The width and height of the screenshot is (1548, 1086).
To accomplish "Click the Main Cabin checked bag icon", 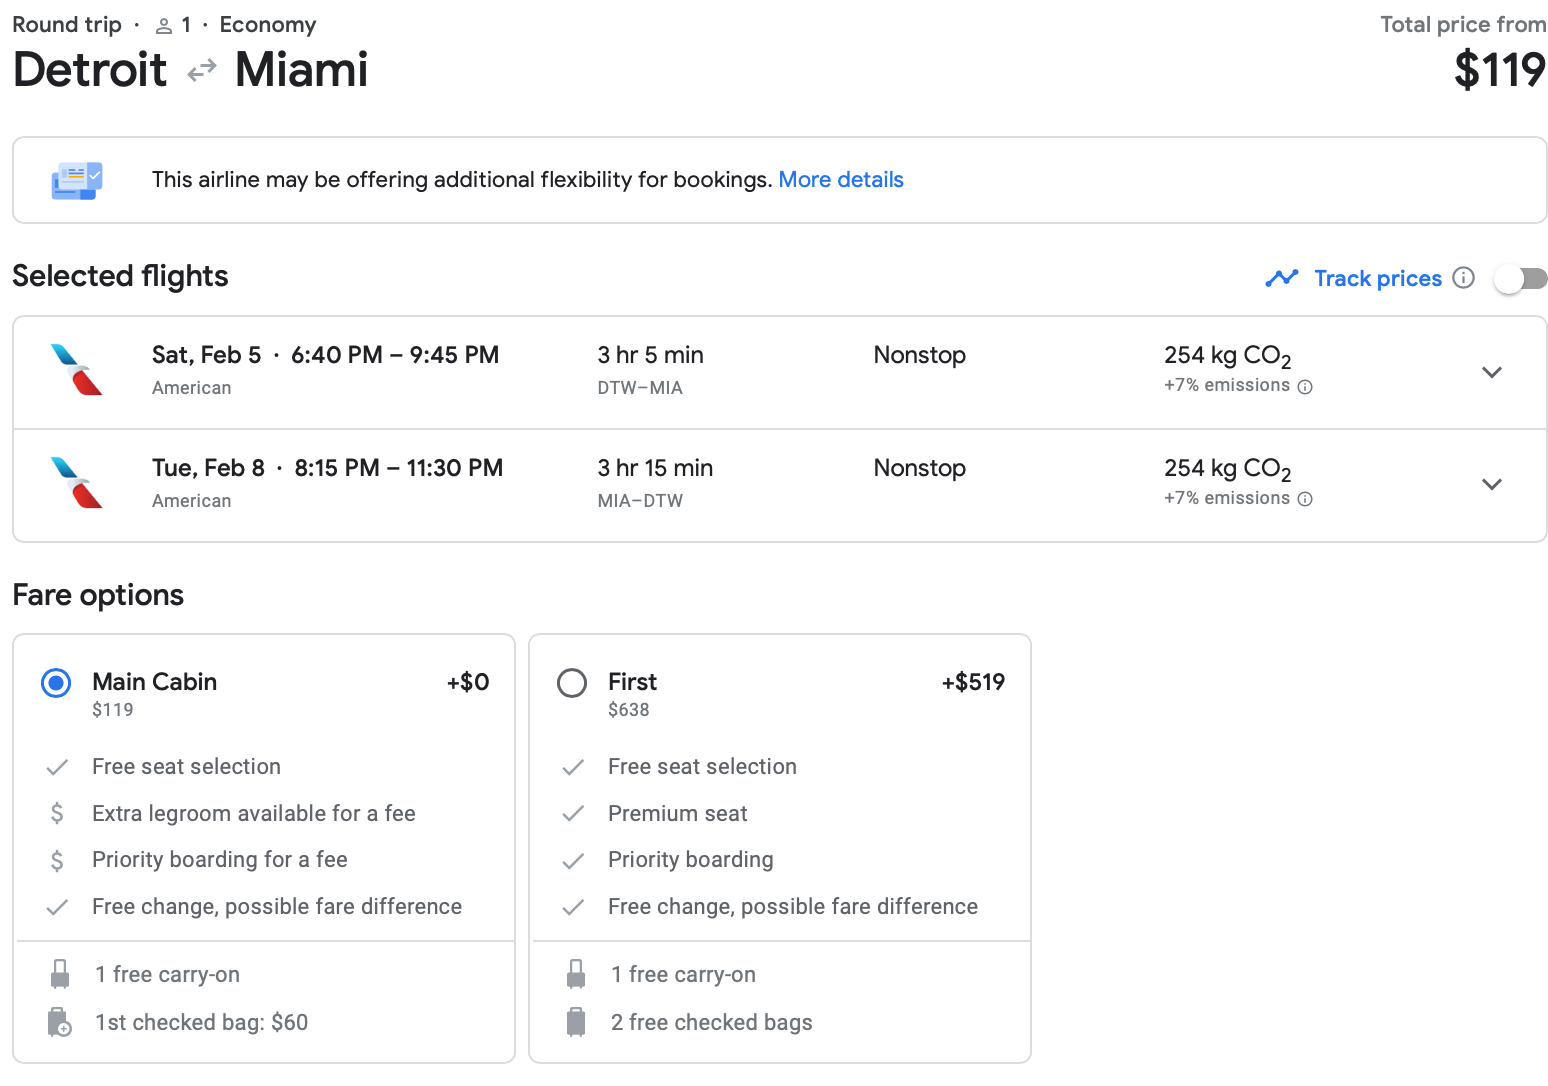I will pos(60,1022).
